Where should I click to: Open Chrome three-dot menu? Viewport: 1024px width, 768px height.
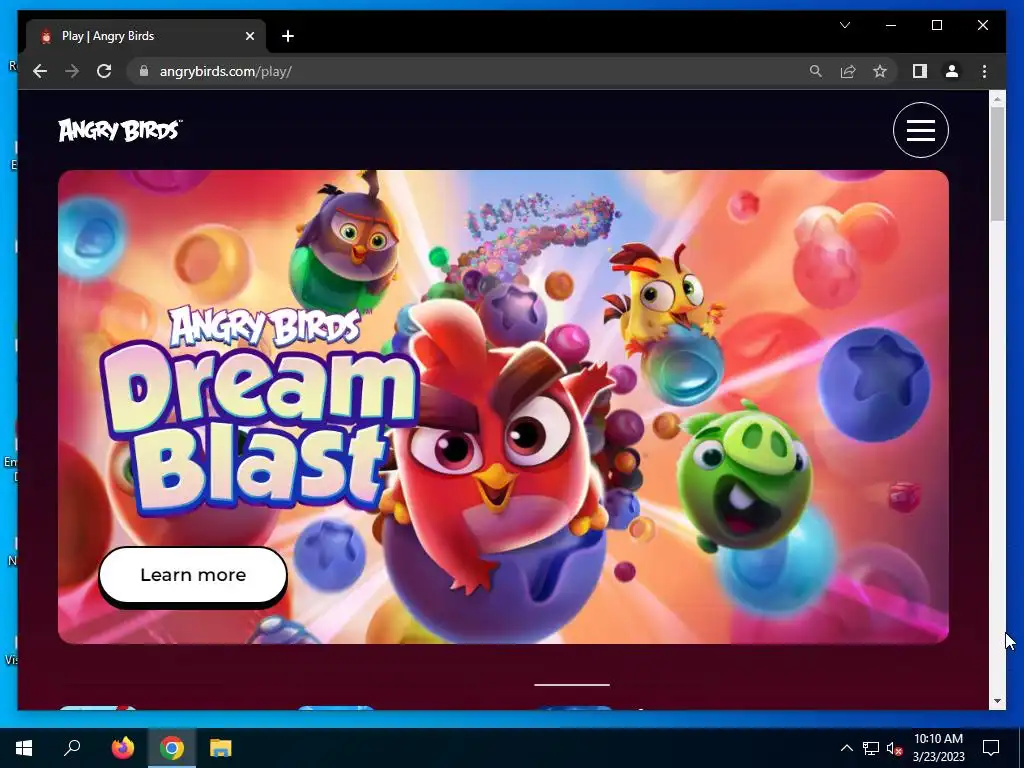tap(984, 71)
